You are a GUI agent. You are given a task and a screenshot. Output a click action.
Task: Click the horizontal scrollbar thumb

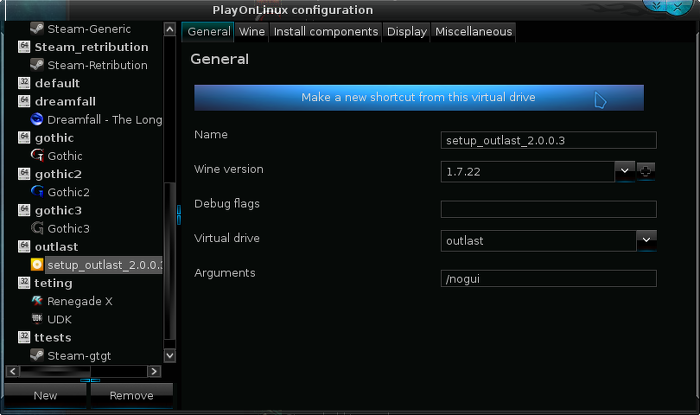(55, 371)
